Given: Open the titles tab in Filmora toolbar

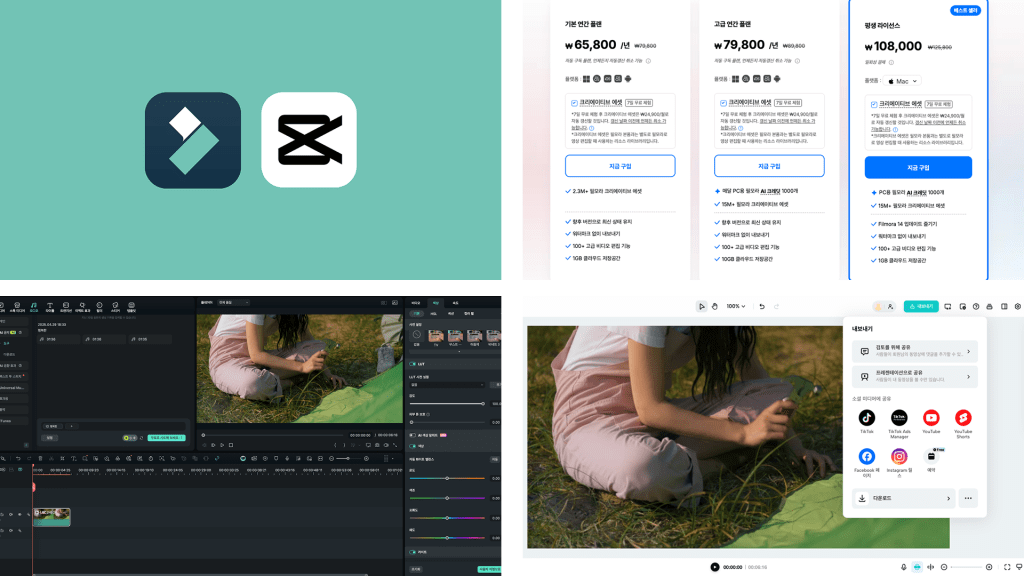Looking at the screenshot, I should click(50, 306).
